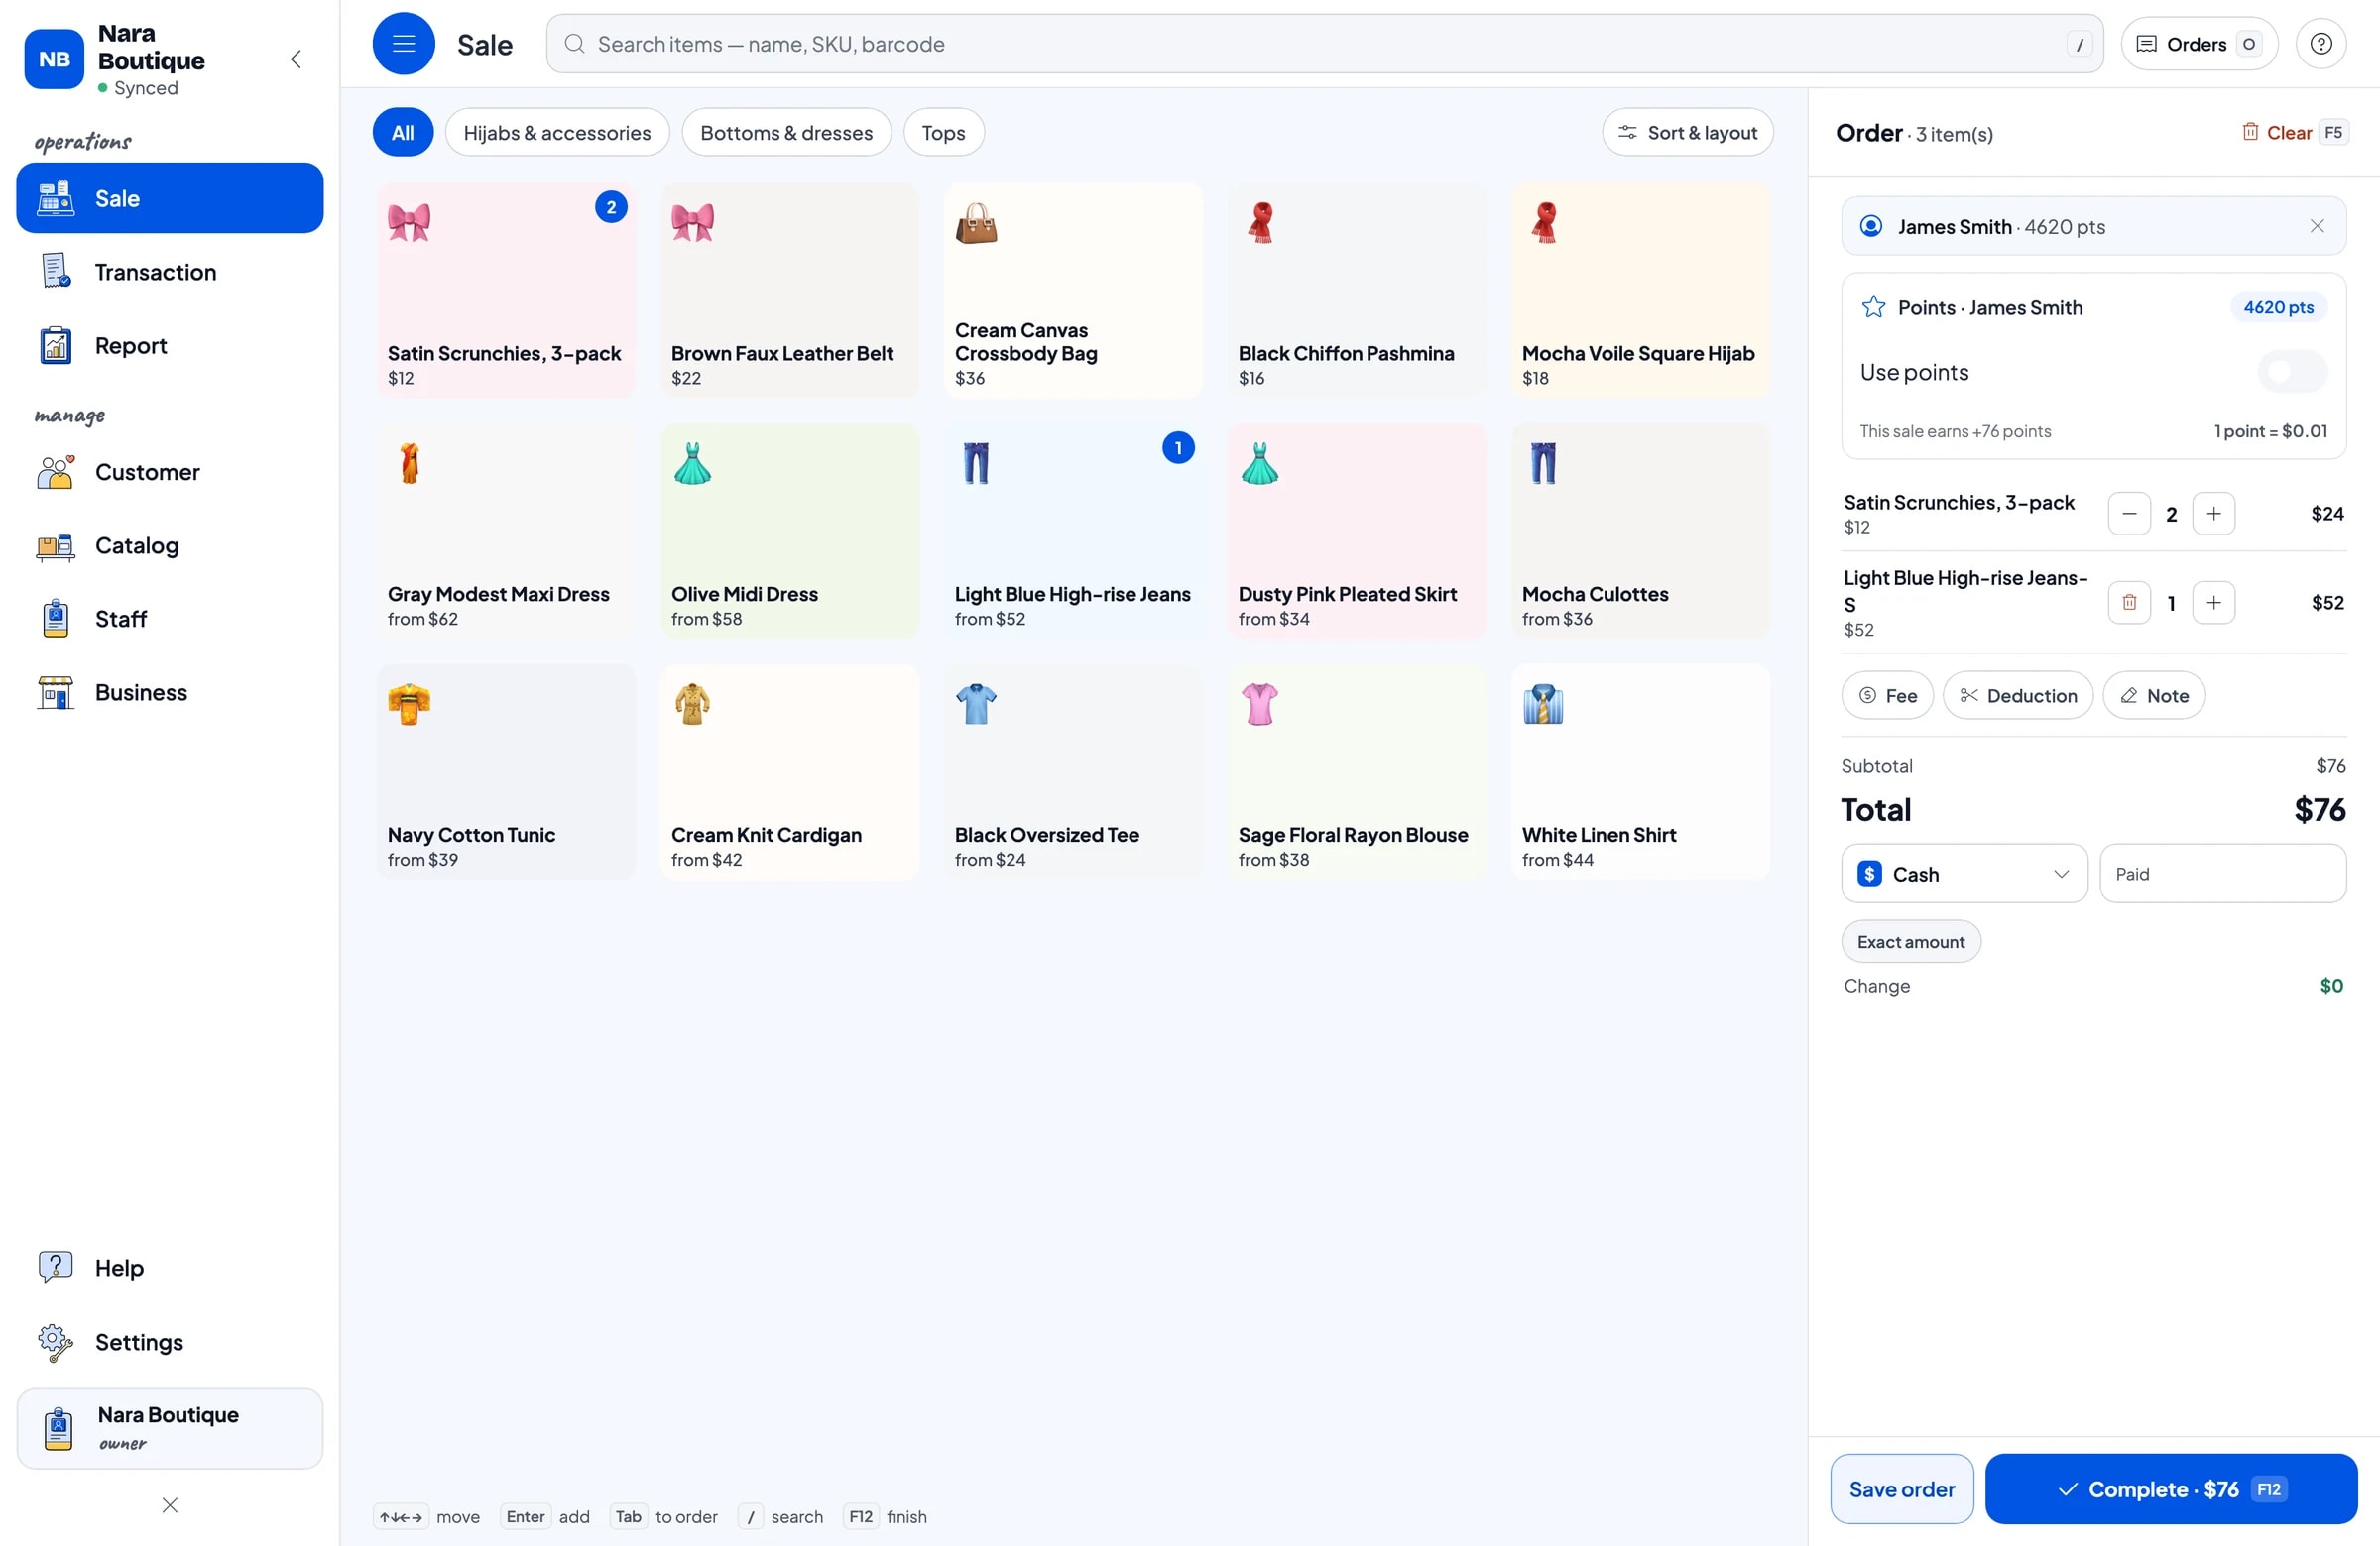Open the Transaction page
Image resolution: width=2380 pixels, height=1546 pixels.
tap(170, 272)
